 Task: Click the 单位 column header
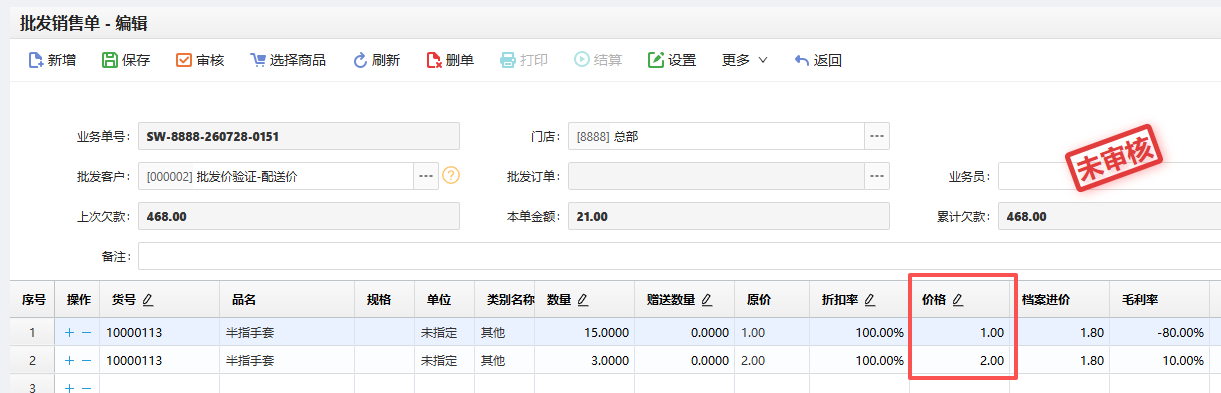point(445,299)
